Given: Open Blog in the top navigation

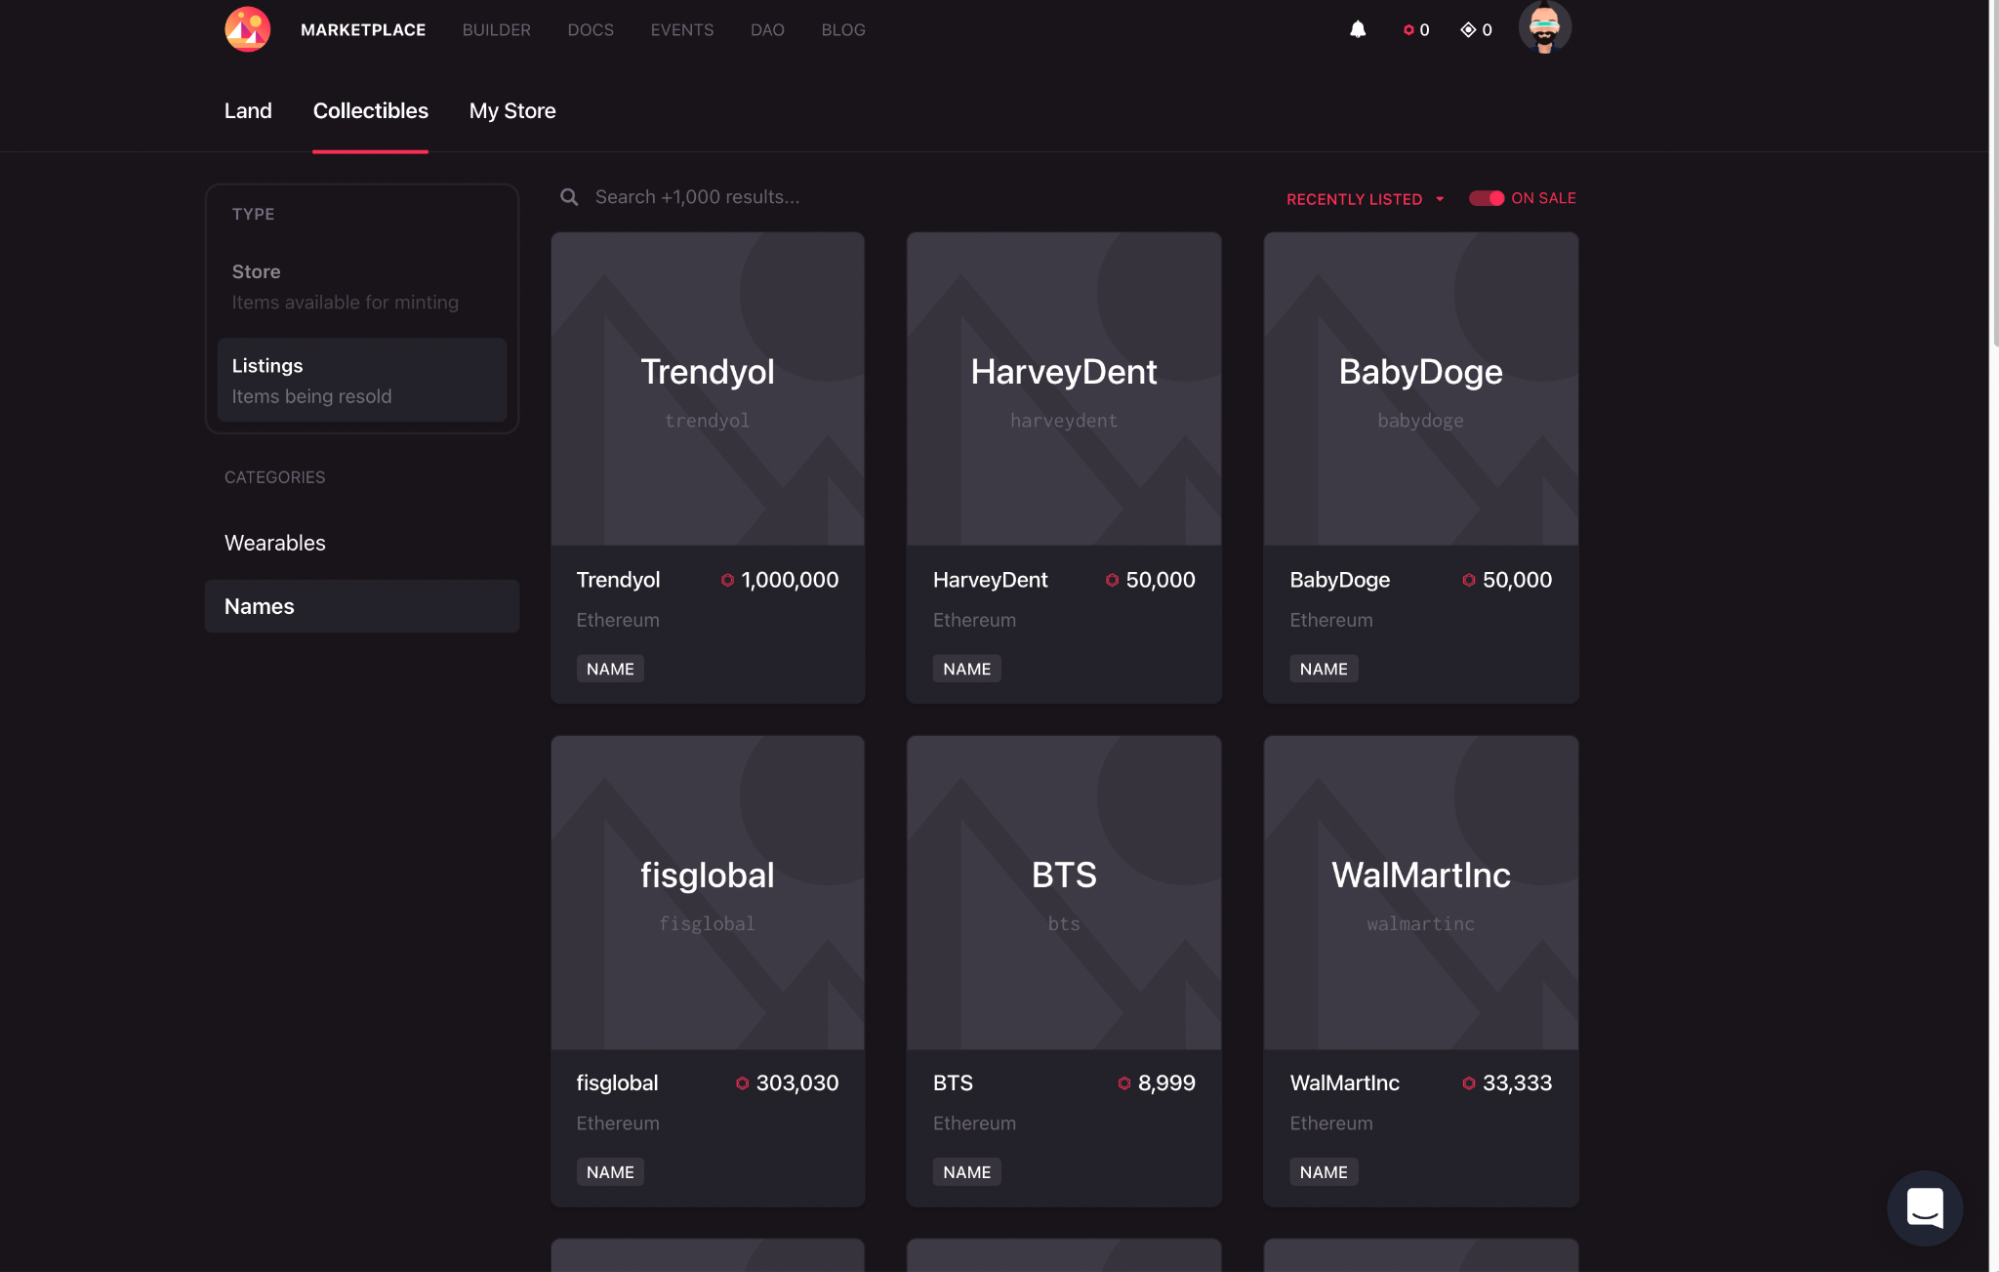Looking at the screenshot, I should tap(843, 30).
